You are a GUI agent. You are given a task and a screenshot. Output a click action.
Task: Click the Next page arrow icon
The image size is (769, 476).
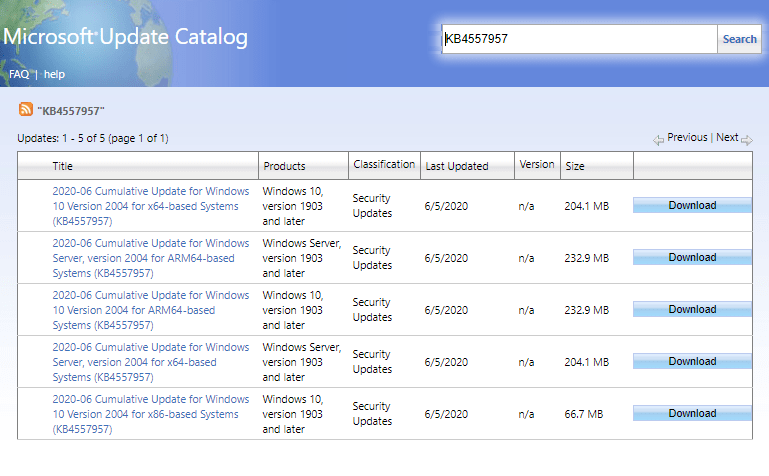pos(746,140)
